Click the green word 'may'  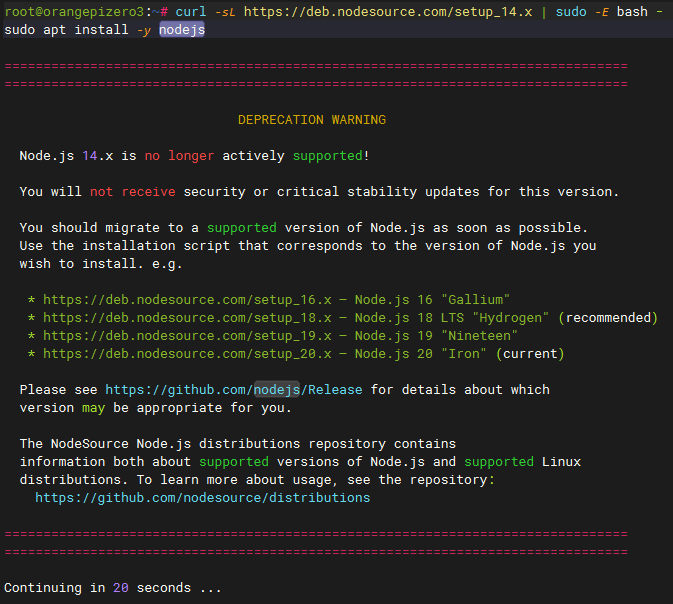tap(94, 408)
